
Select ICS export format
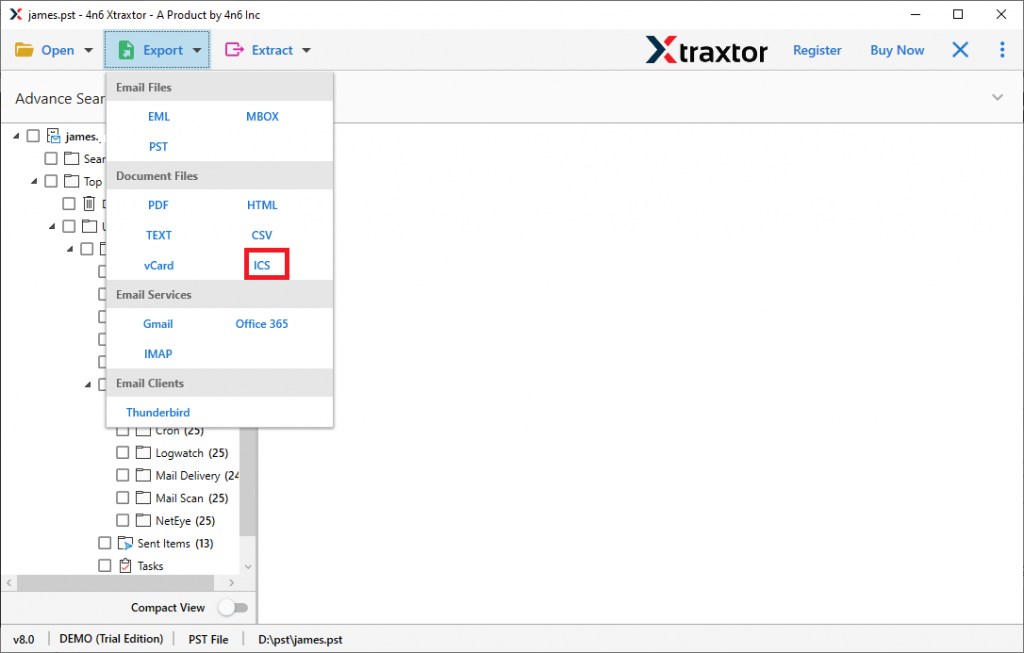tap(262, 265)
